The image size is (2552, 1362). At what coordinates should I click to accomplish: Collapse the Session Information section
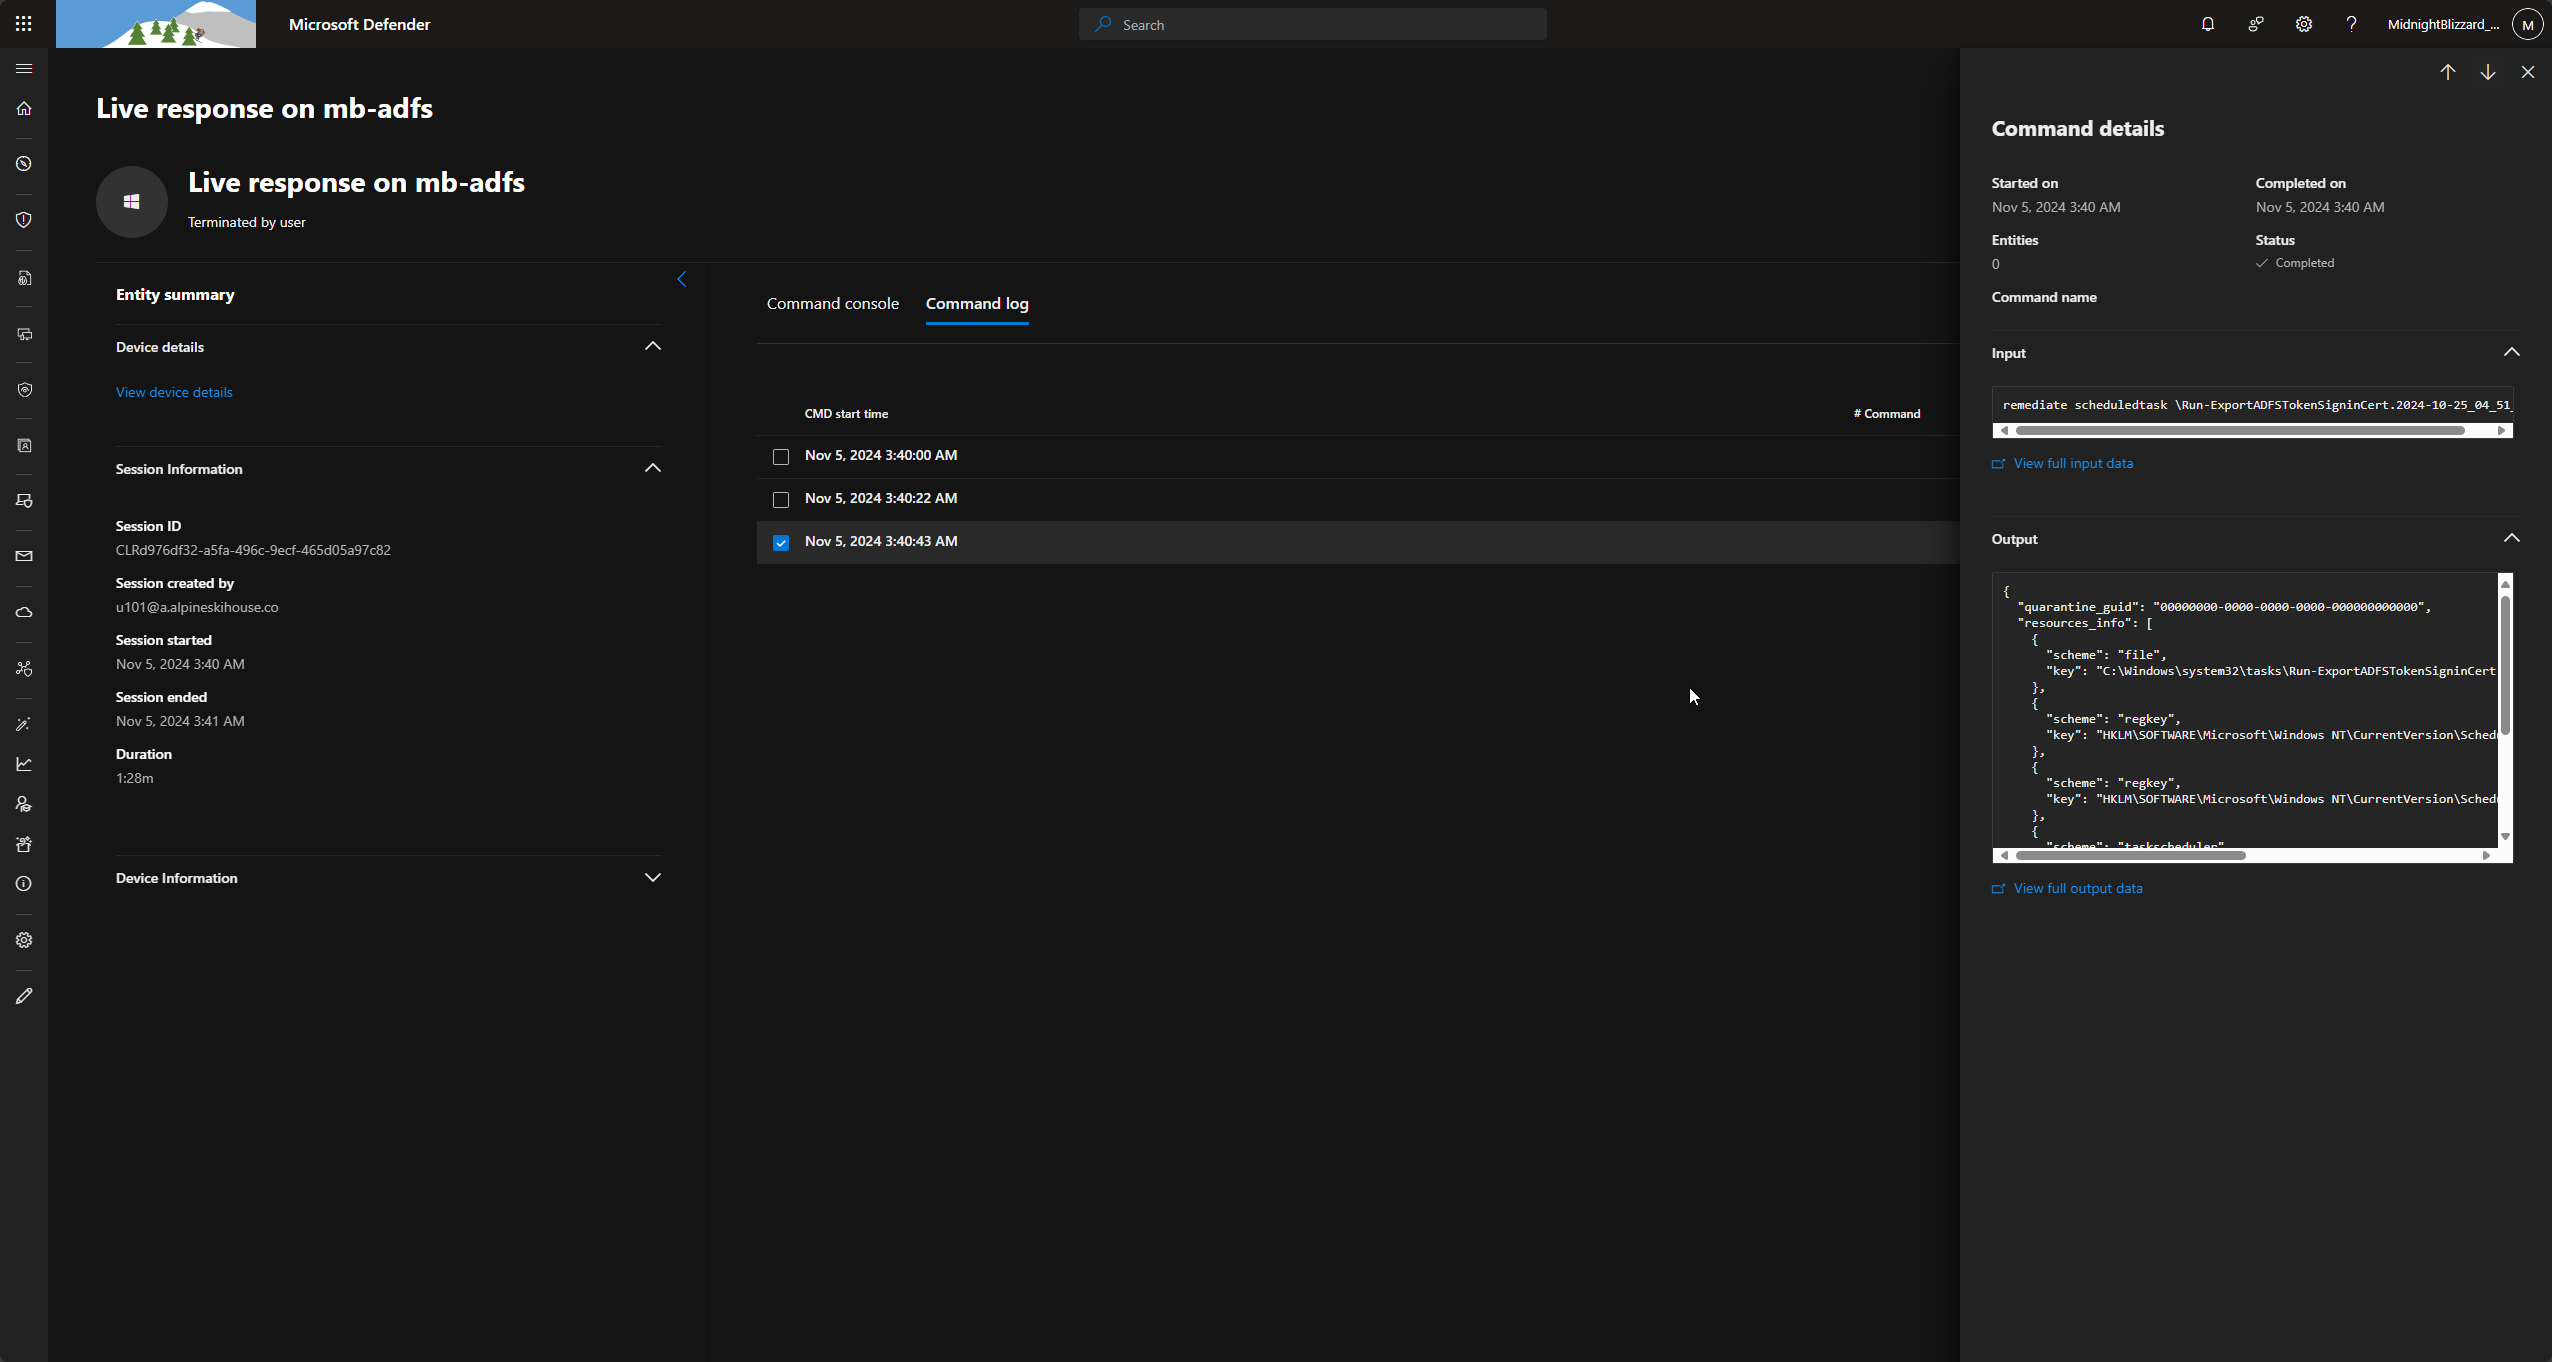pyautogui.click(x=651, y=467)
